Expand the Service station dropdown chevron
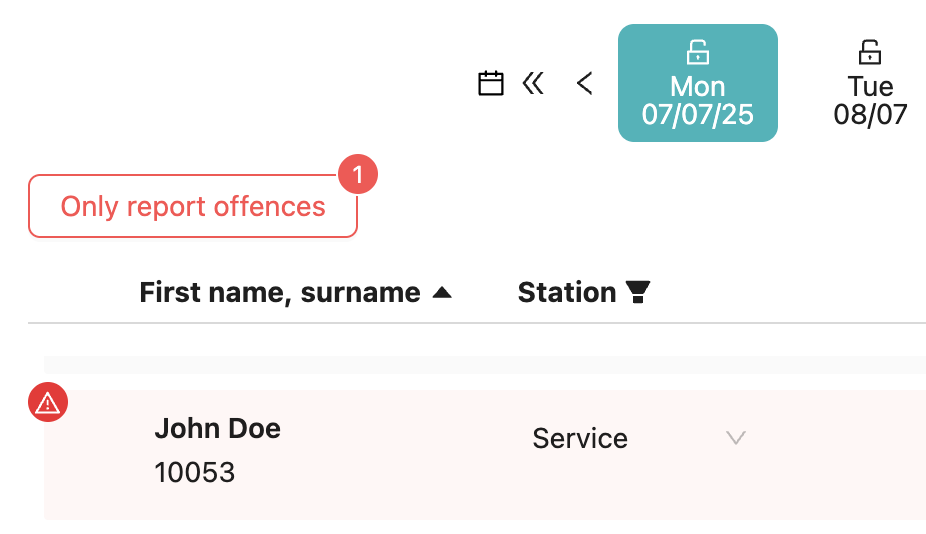The width and height of the screenshot is (926, 534). click(736, 438)
